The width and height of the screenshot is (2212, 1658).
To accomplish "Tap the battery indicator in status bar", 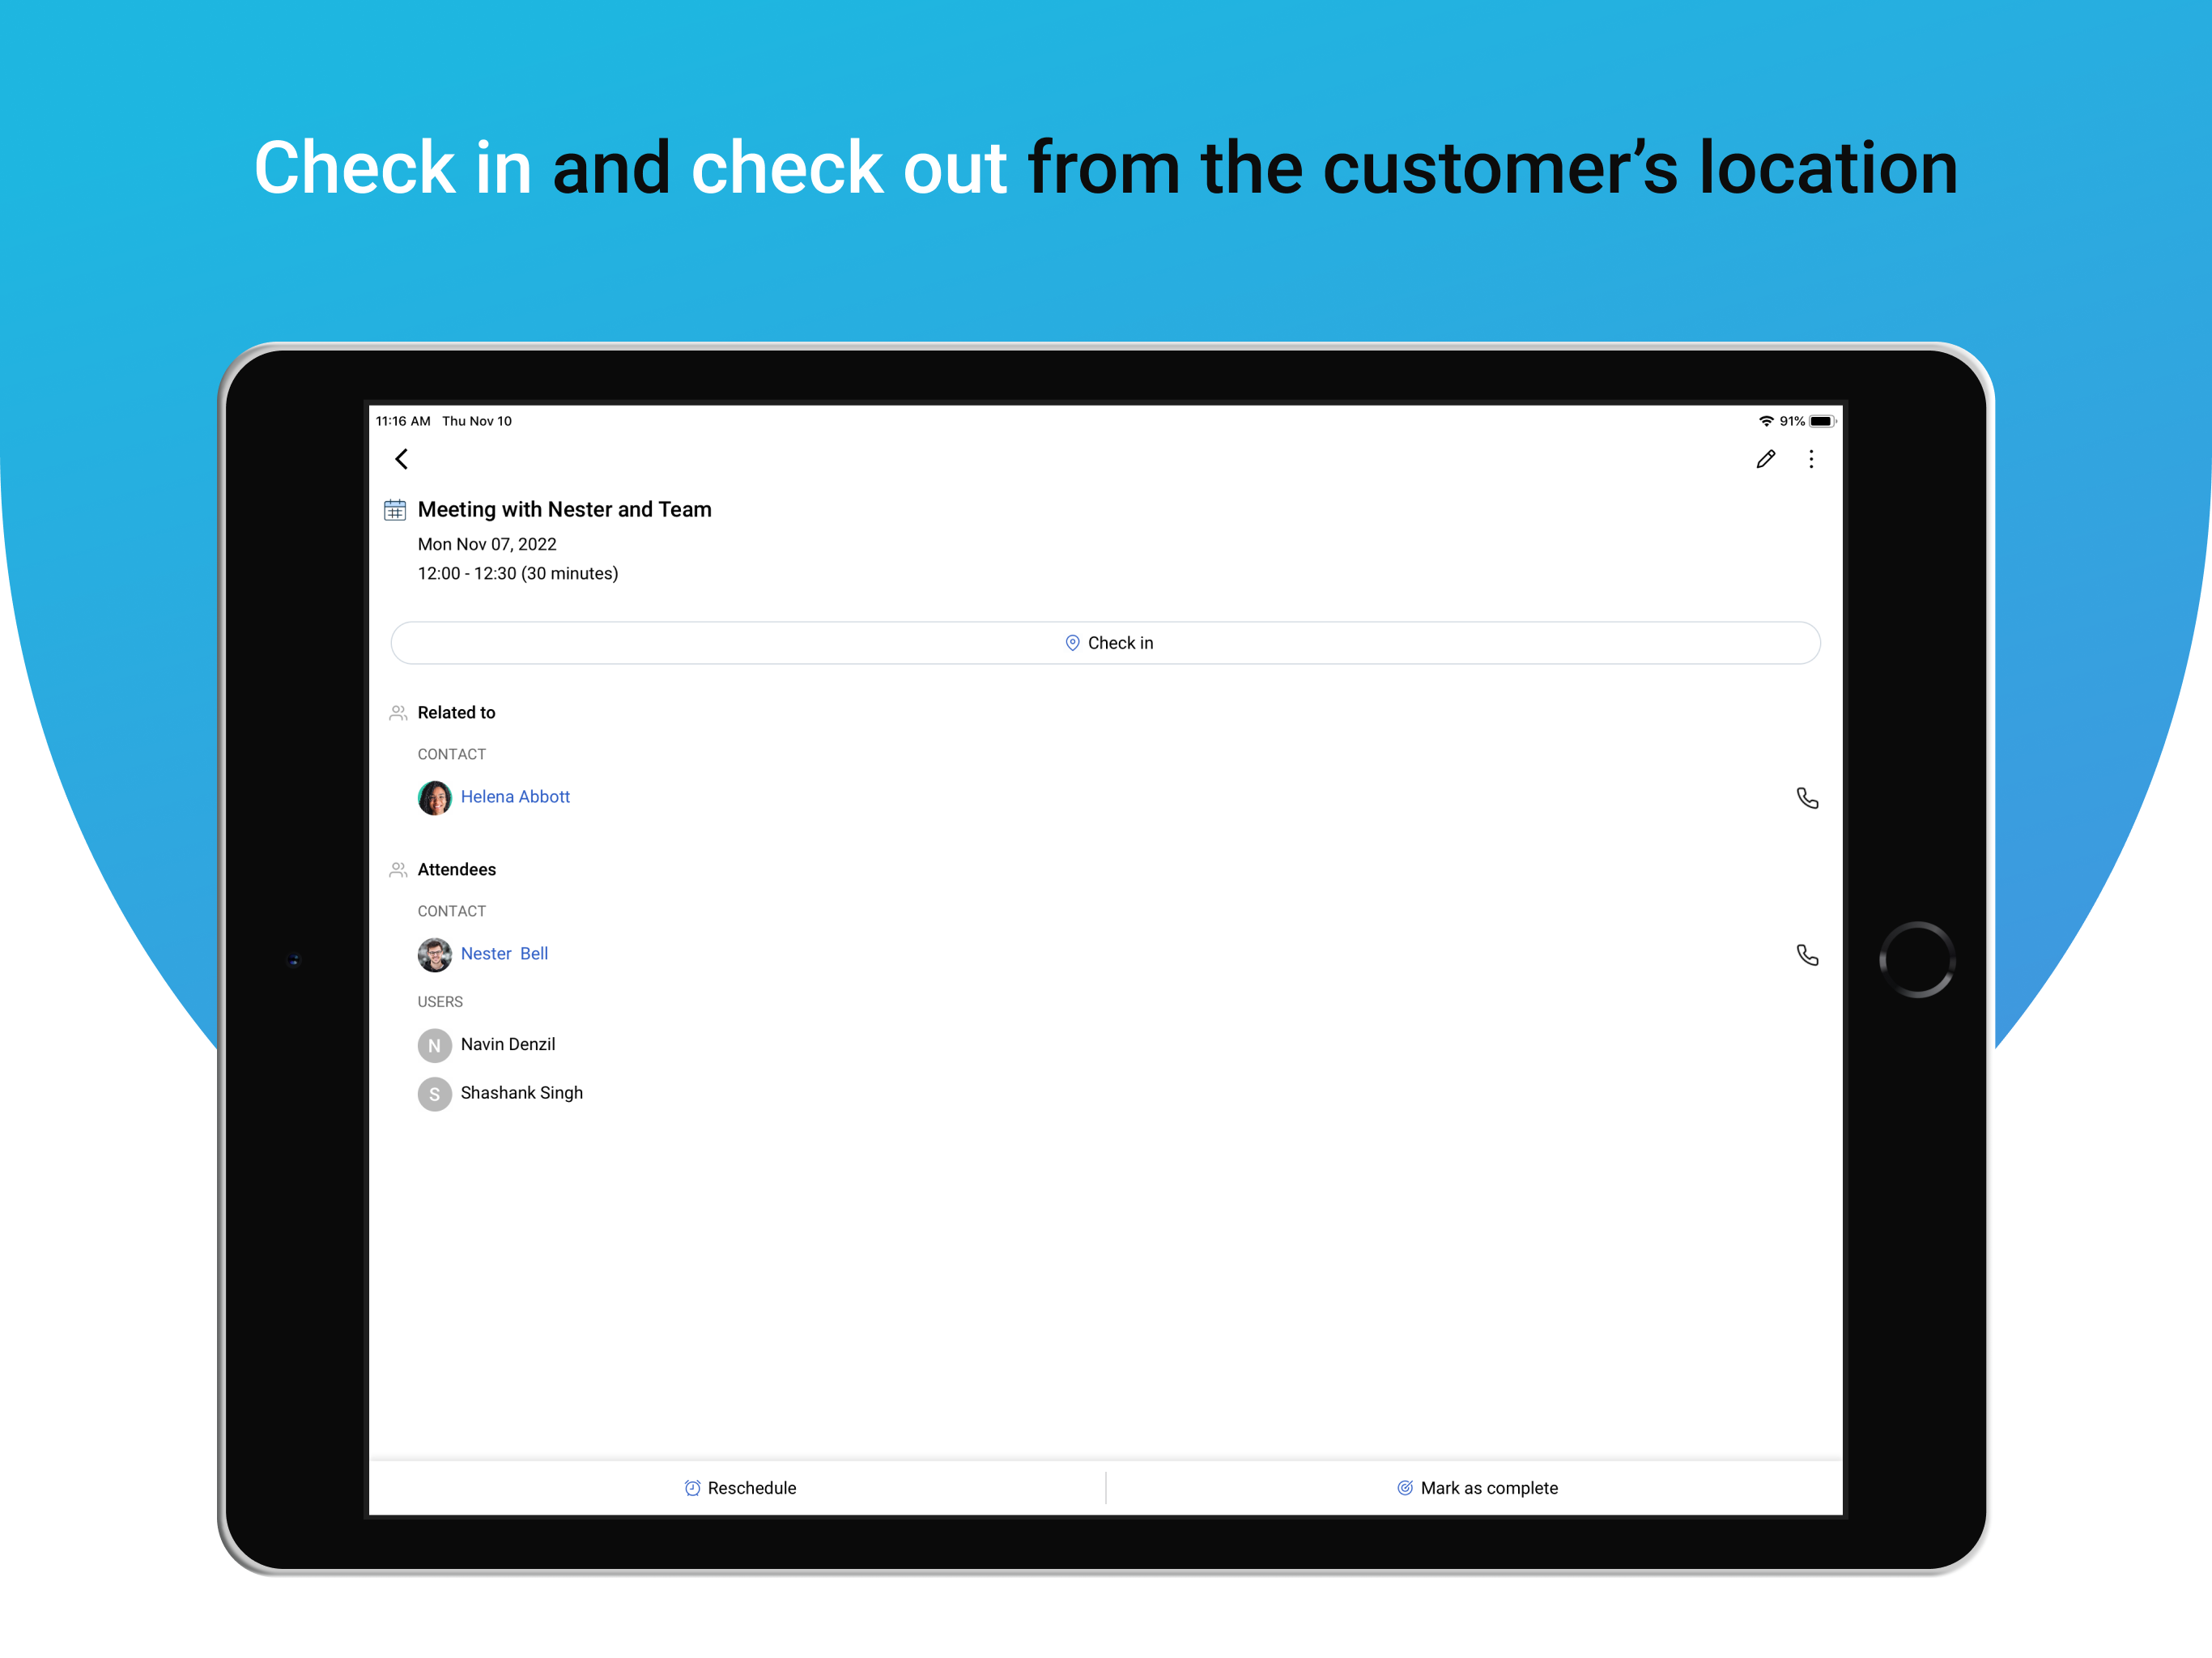I will (1821, 421).
